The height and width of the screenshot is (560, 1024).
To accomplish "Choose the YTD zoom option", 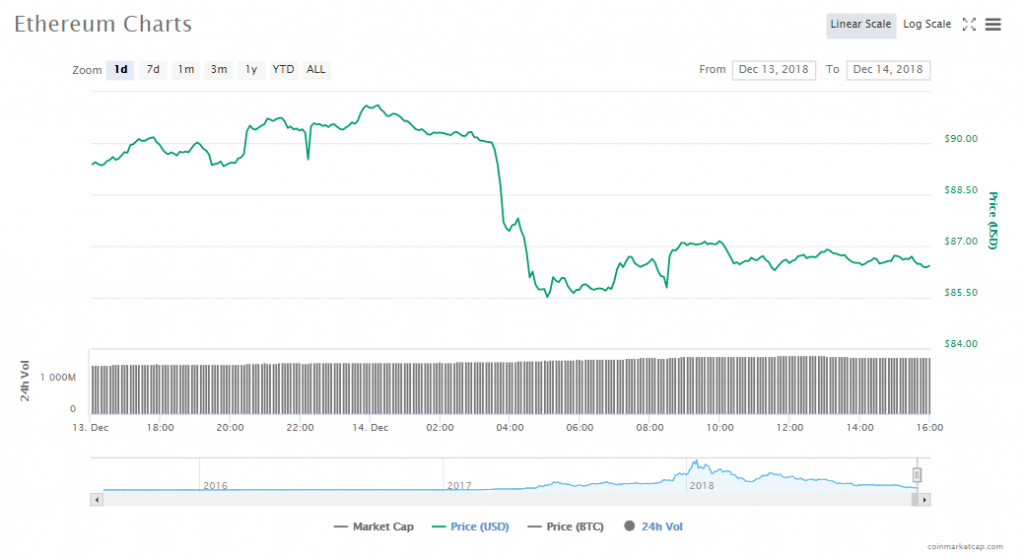I will point(284,70).
